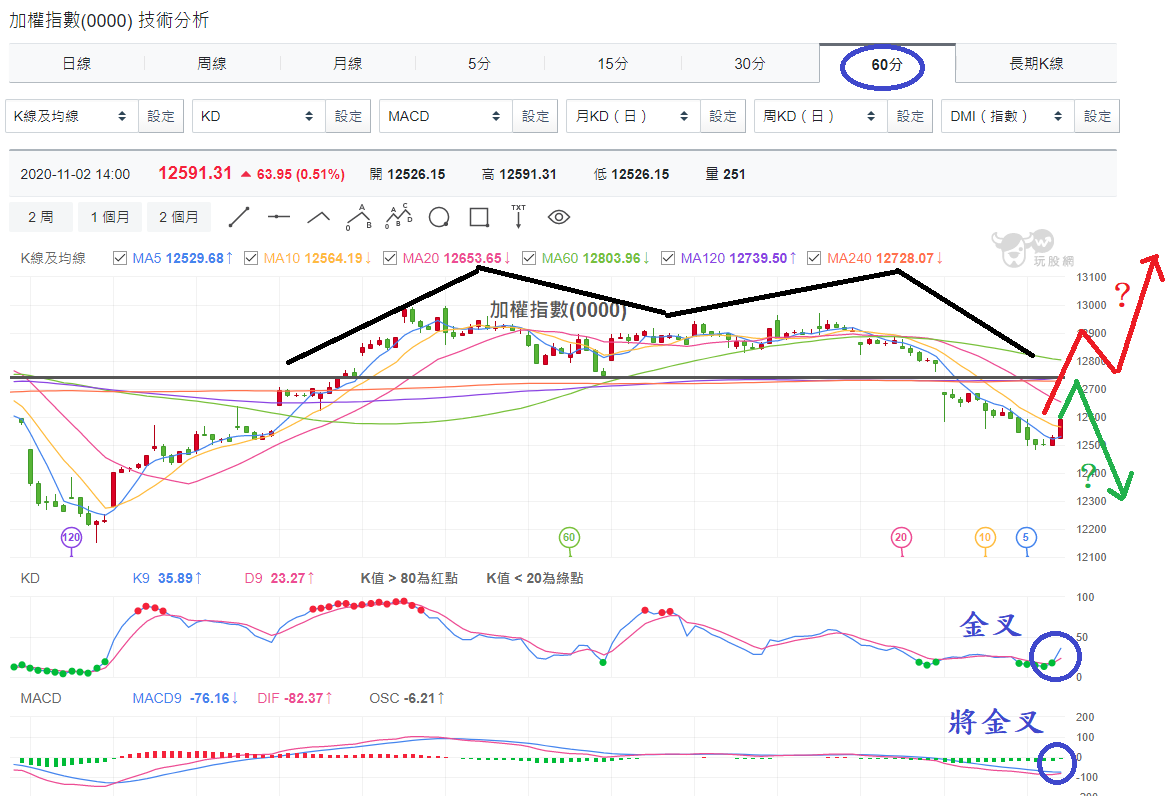This screenshot has width=1170, height=796.
Task: Uncheck the MA60 moving average checkbox
Action: [529, 258]
